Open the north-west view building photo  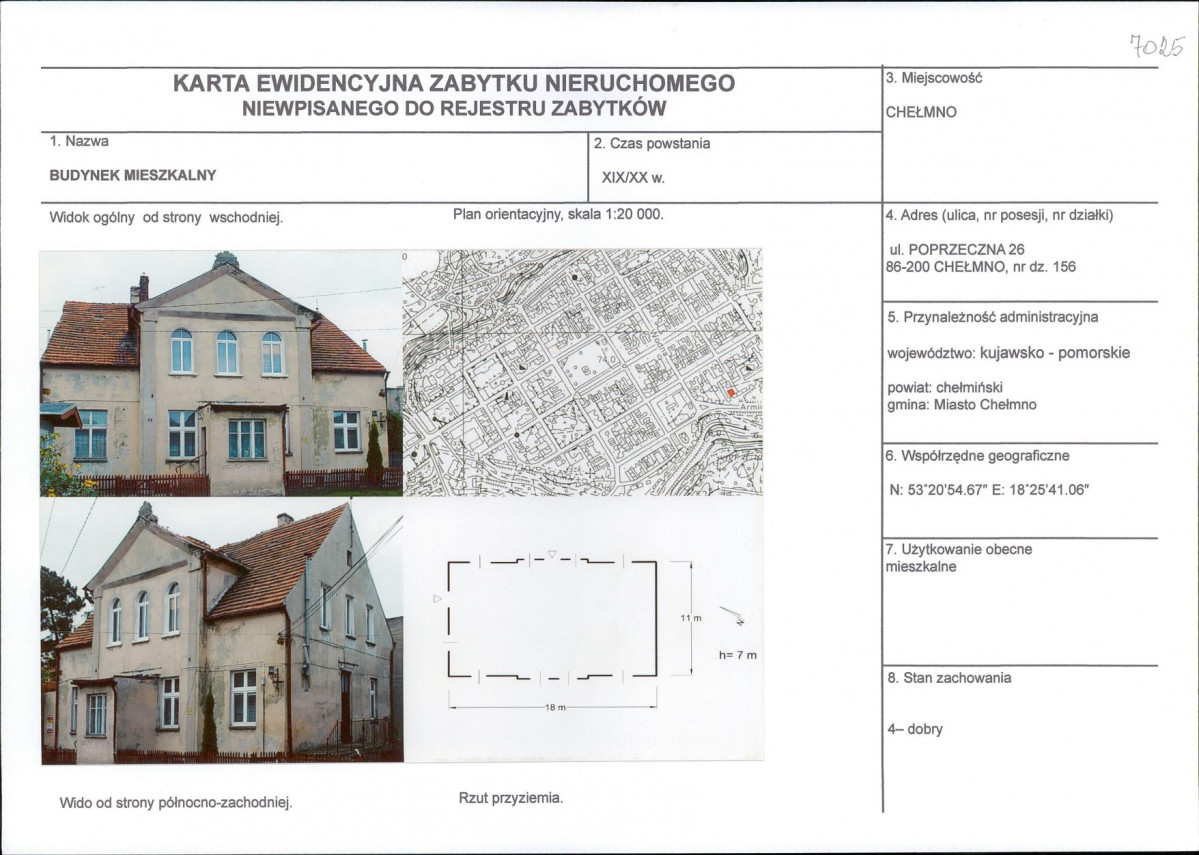(222, 631)
